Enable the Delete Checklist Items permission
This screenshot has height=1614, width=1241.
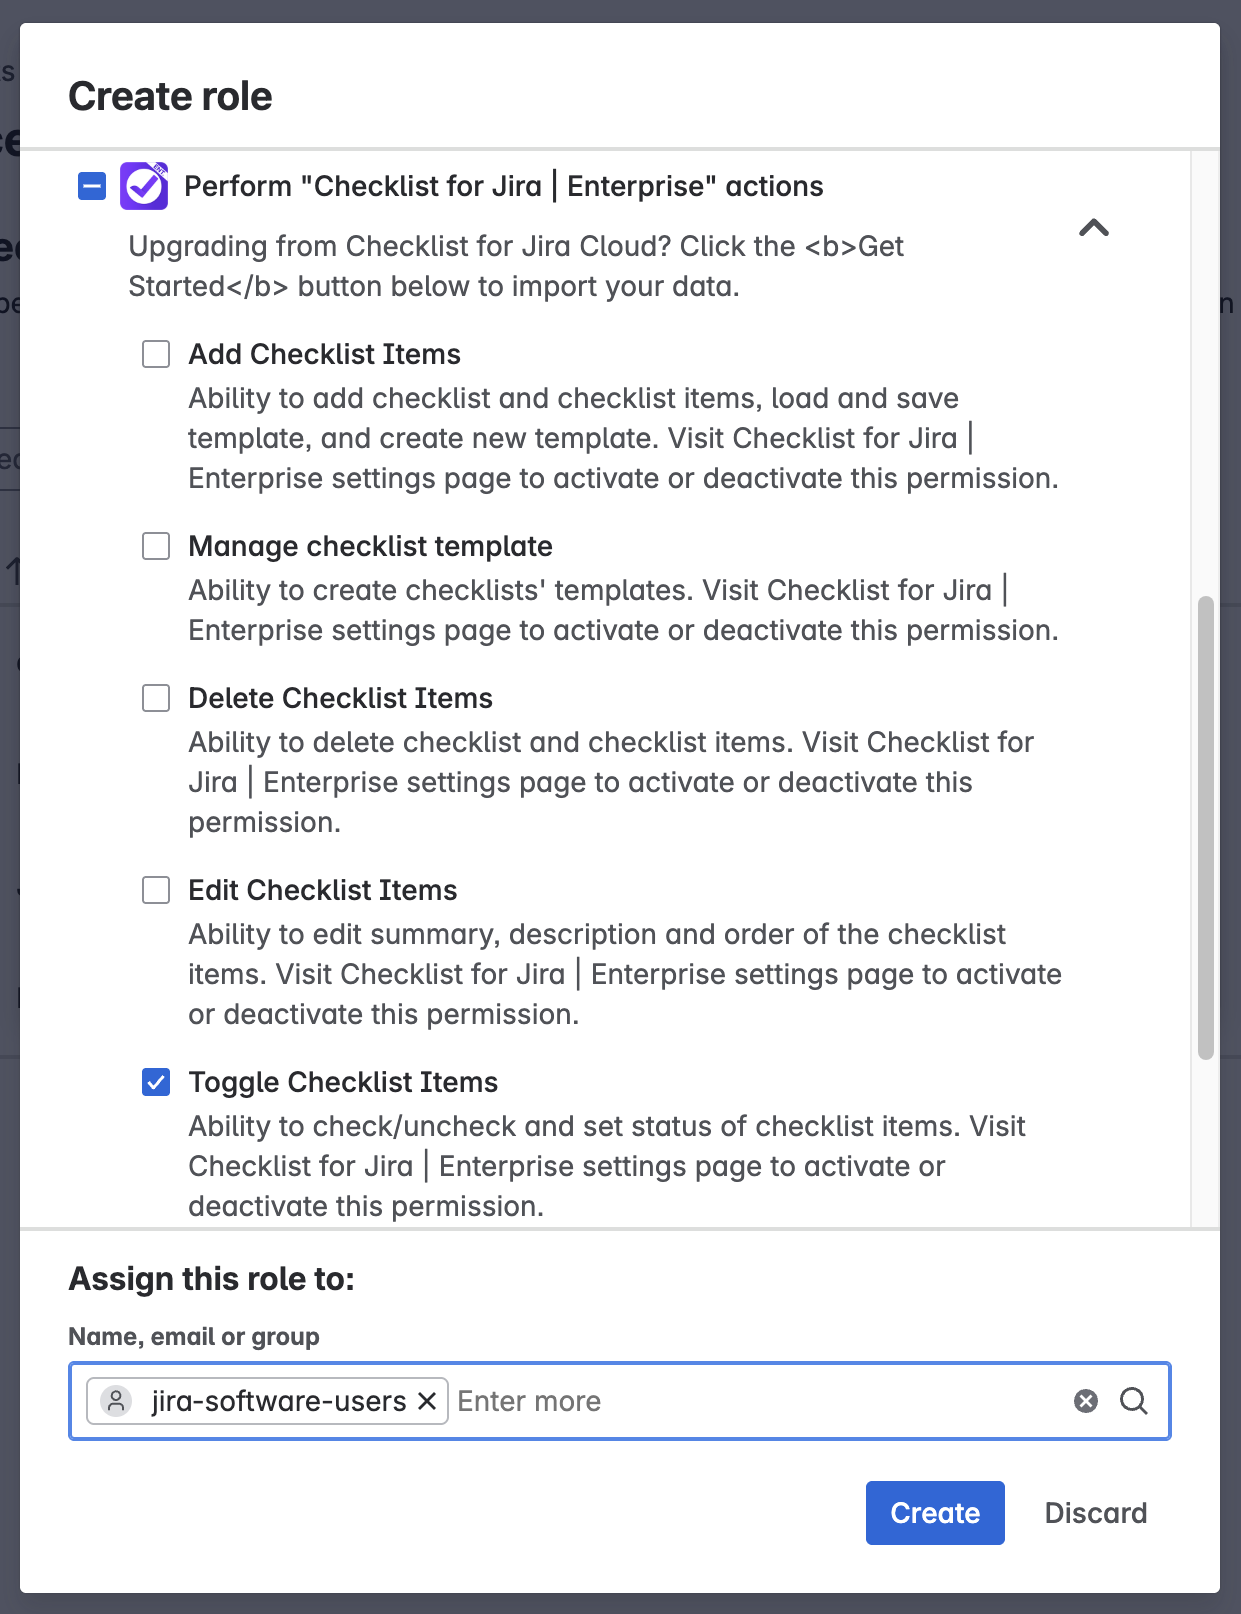tap(156, 698)
